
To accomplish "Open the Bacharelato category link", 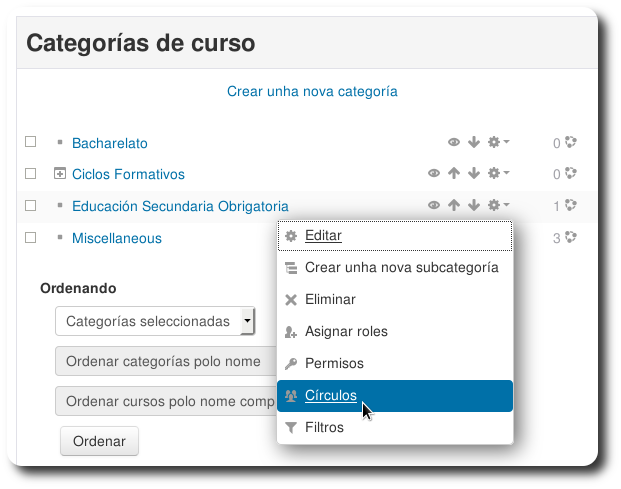I will pos(110,143).
